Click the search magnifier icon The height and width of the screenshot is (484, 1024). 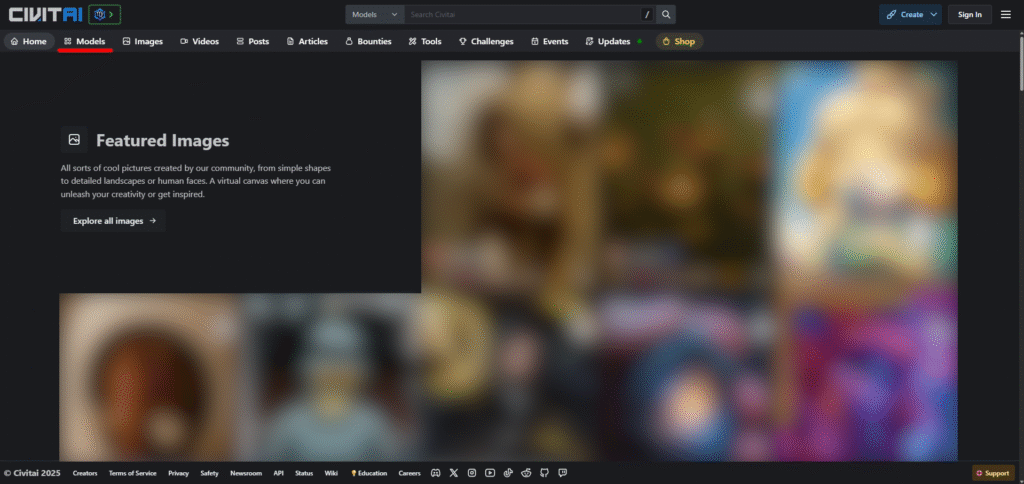click(x=667, y=14)
